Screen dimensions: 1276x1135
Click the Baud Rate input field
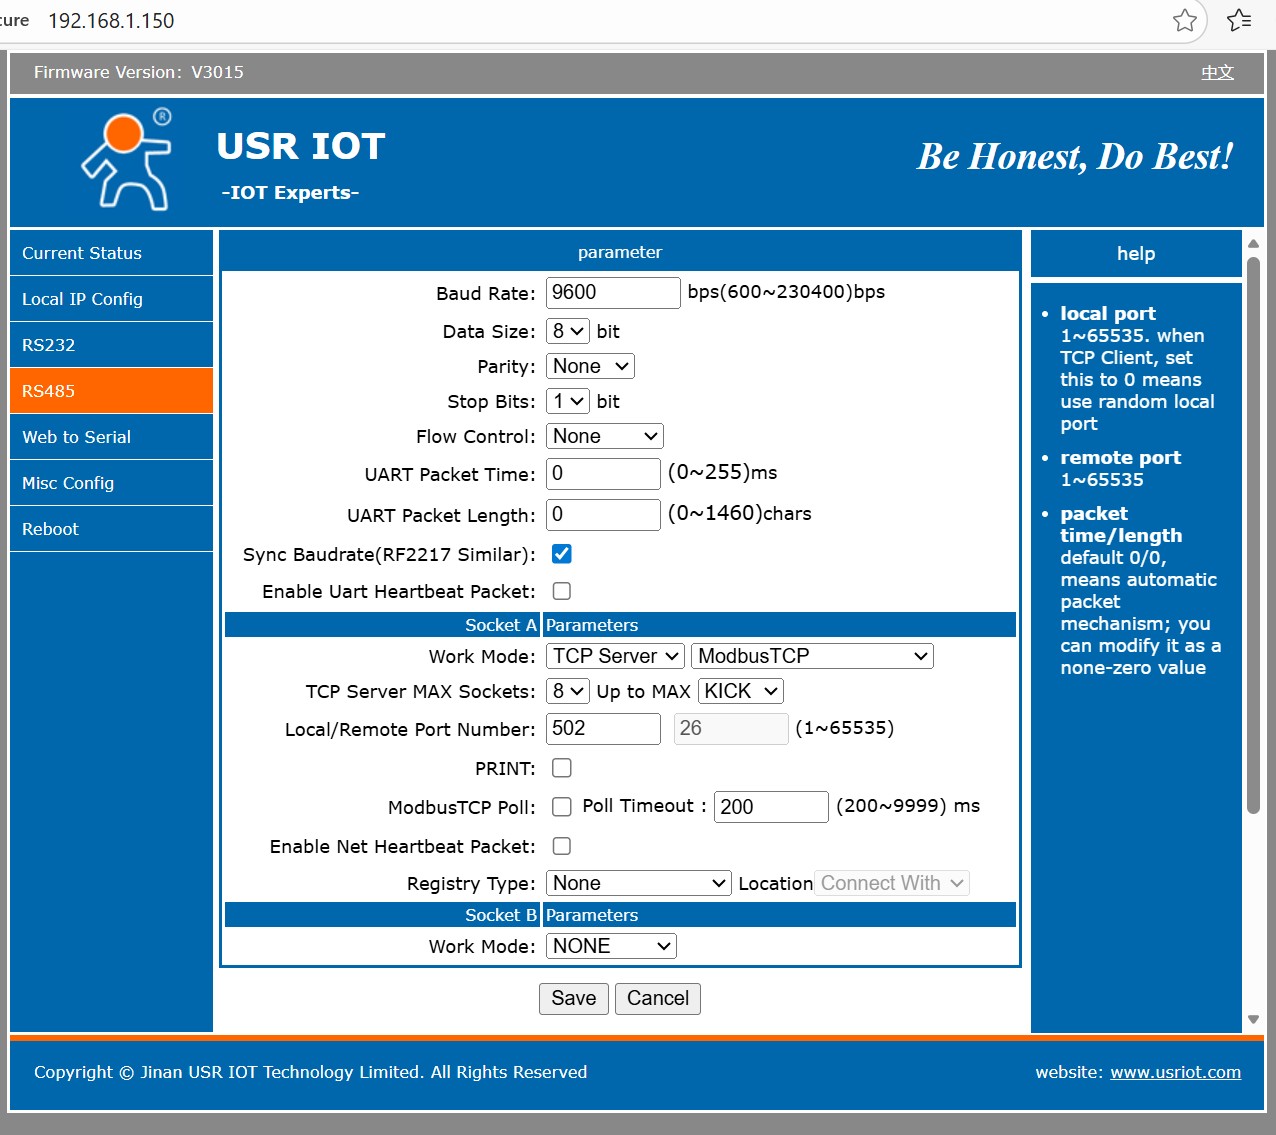[x=612, y=293]
